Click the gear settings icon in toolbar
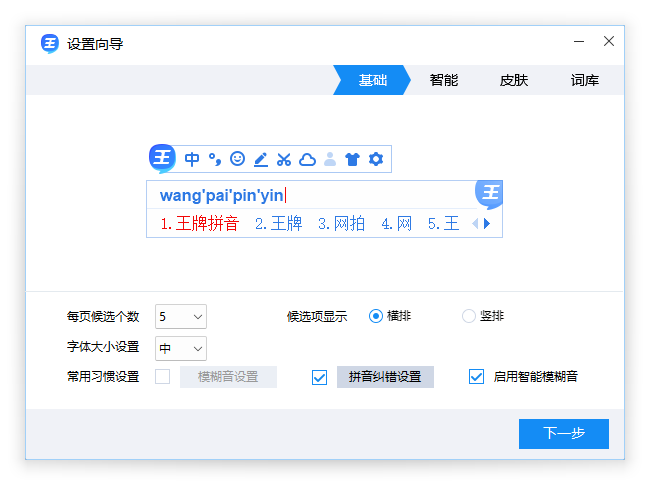 tap(376, 159)
